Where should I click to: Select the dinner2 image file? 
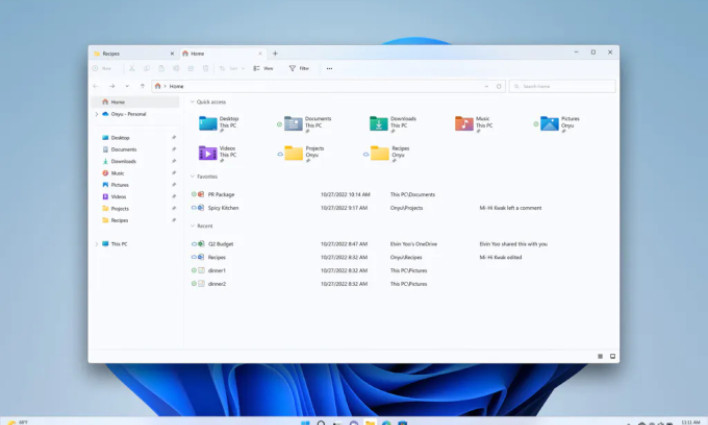click(217, 284)
